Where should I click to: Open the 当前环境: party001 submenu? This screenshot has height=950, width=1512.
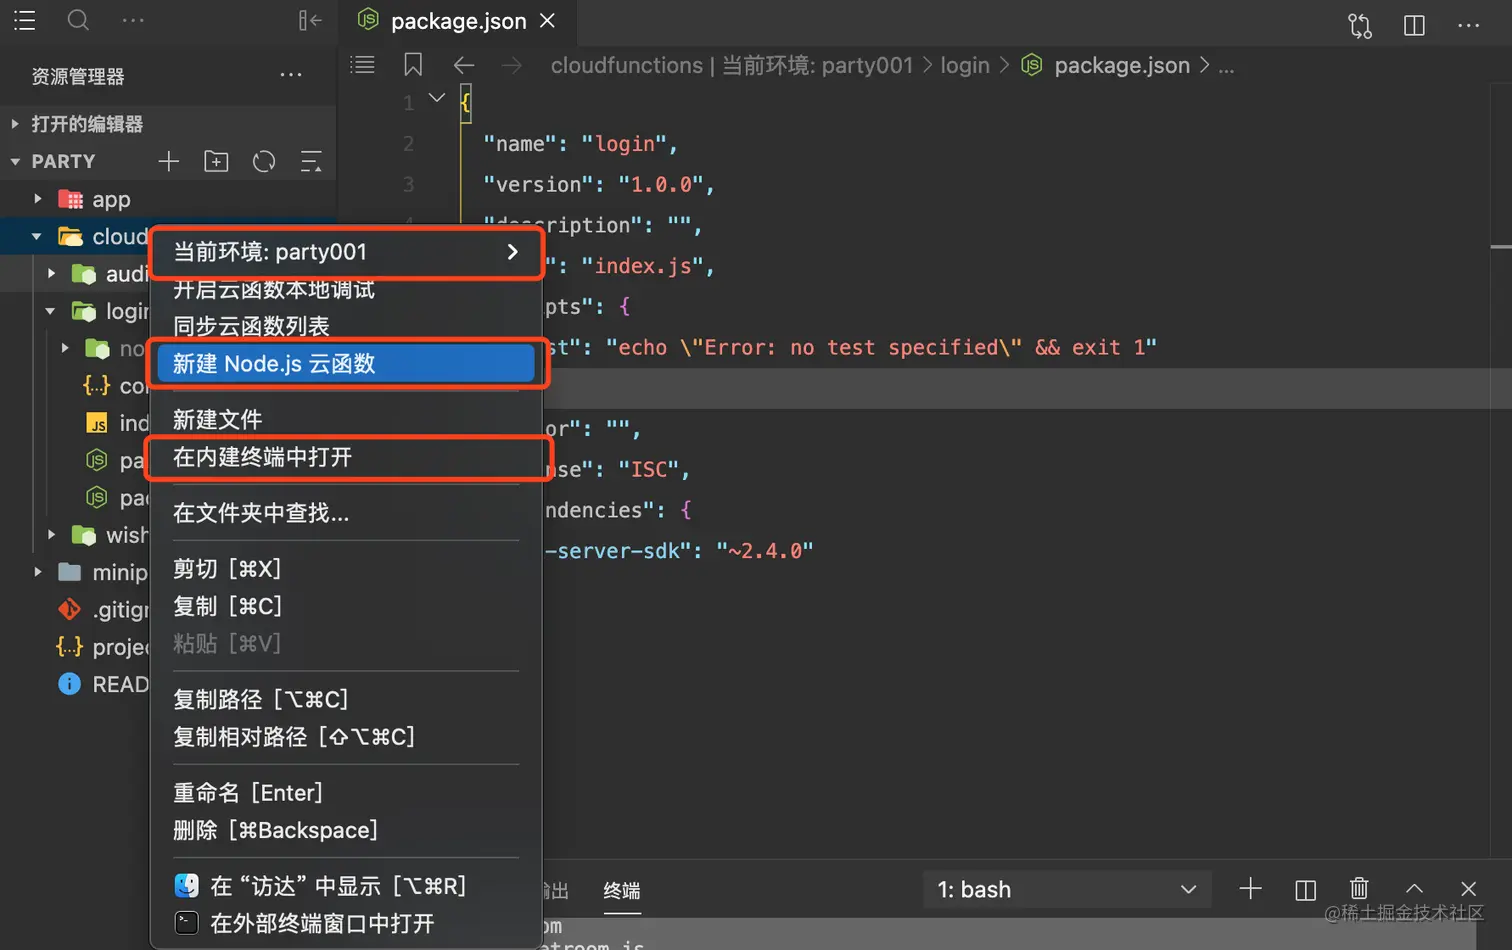tap(345, 252)
